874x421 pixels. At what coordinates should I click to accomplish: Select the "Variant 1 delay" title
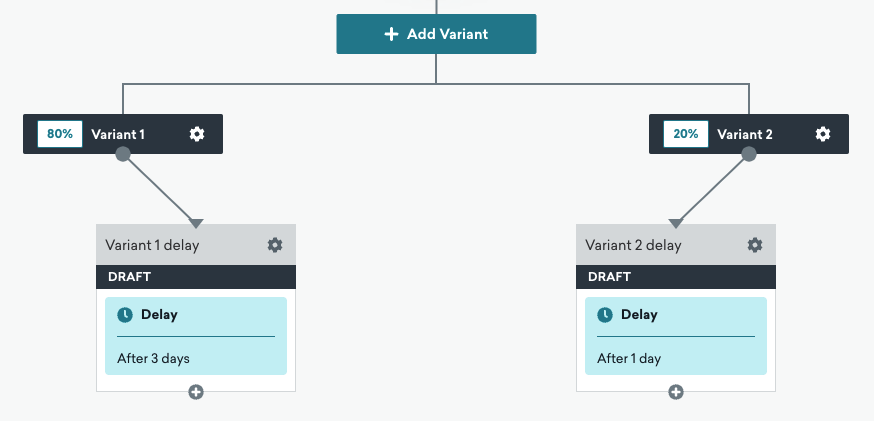tap(152, 245)
